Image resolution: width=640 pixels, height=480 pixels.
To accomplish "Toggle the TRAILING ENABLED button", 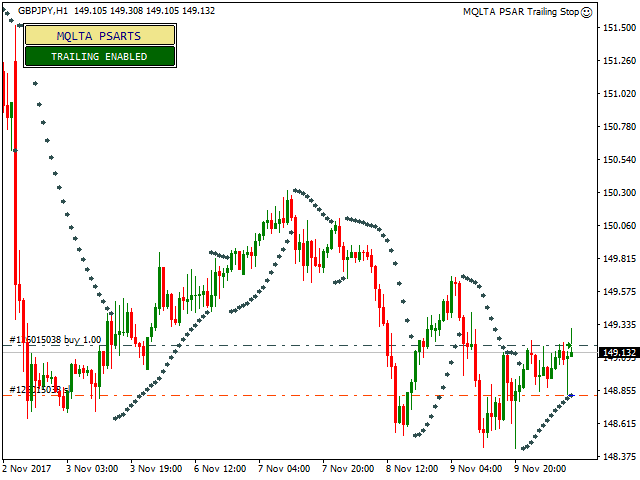I will click(100, 56).
